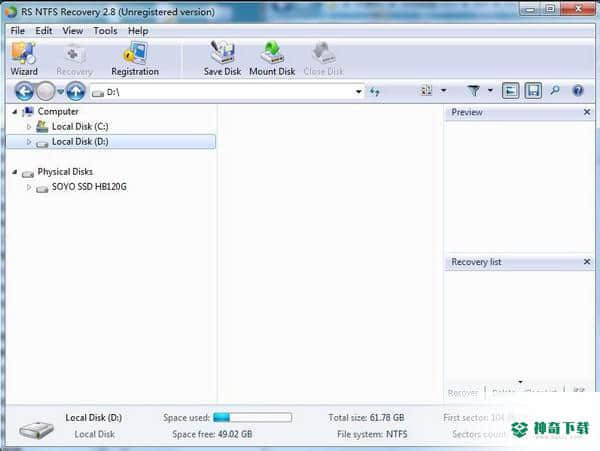Image resolution: width=600 pixels, height=451 pixels.
Task: Click the Space free 49.02 GB text
Action: pos(212,434)
